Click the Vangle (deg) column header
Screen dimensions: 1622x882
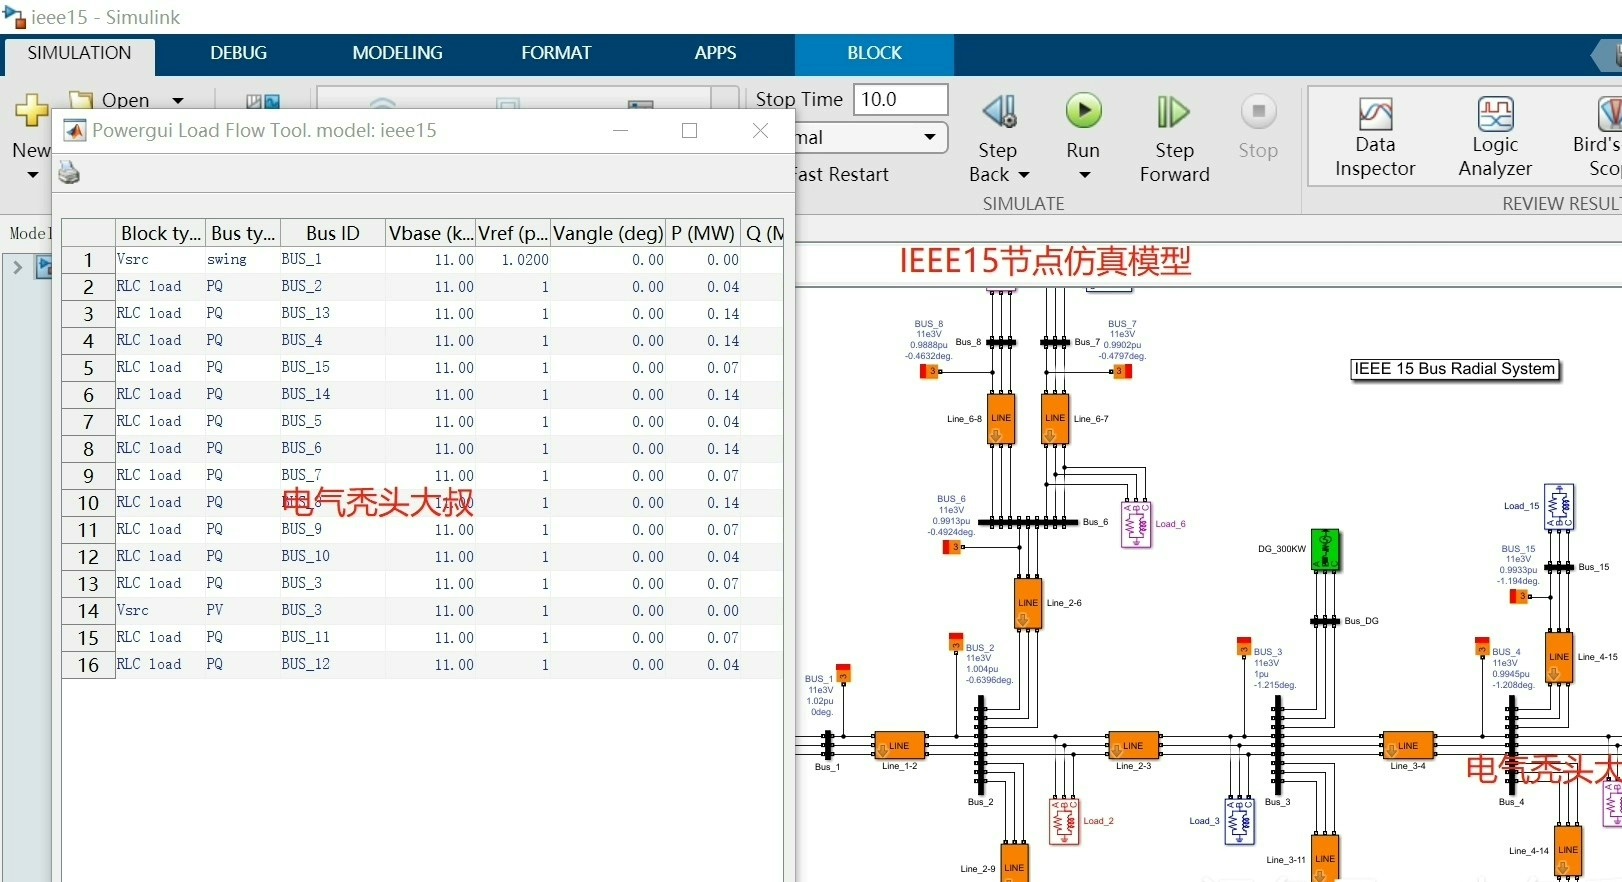[x=608, y=233]
